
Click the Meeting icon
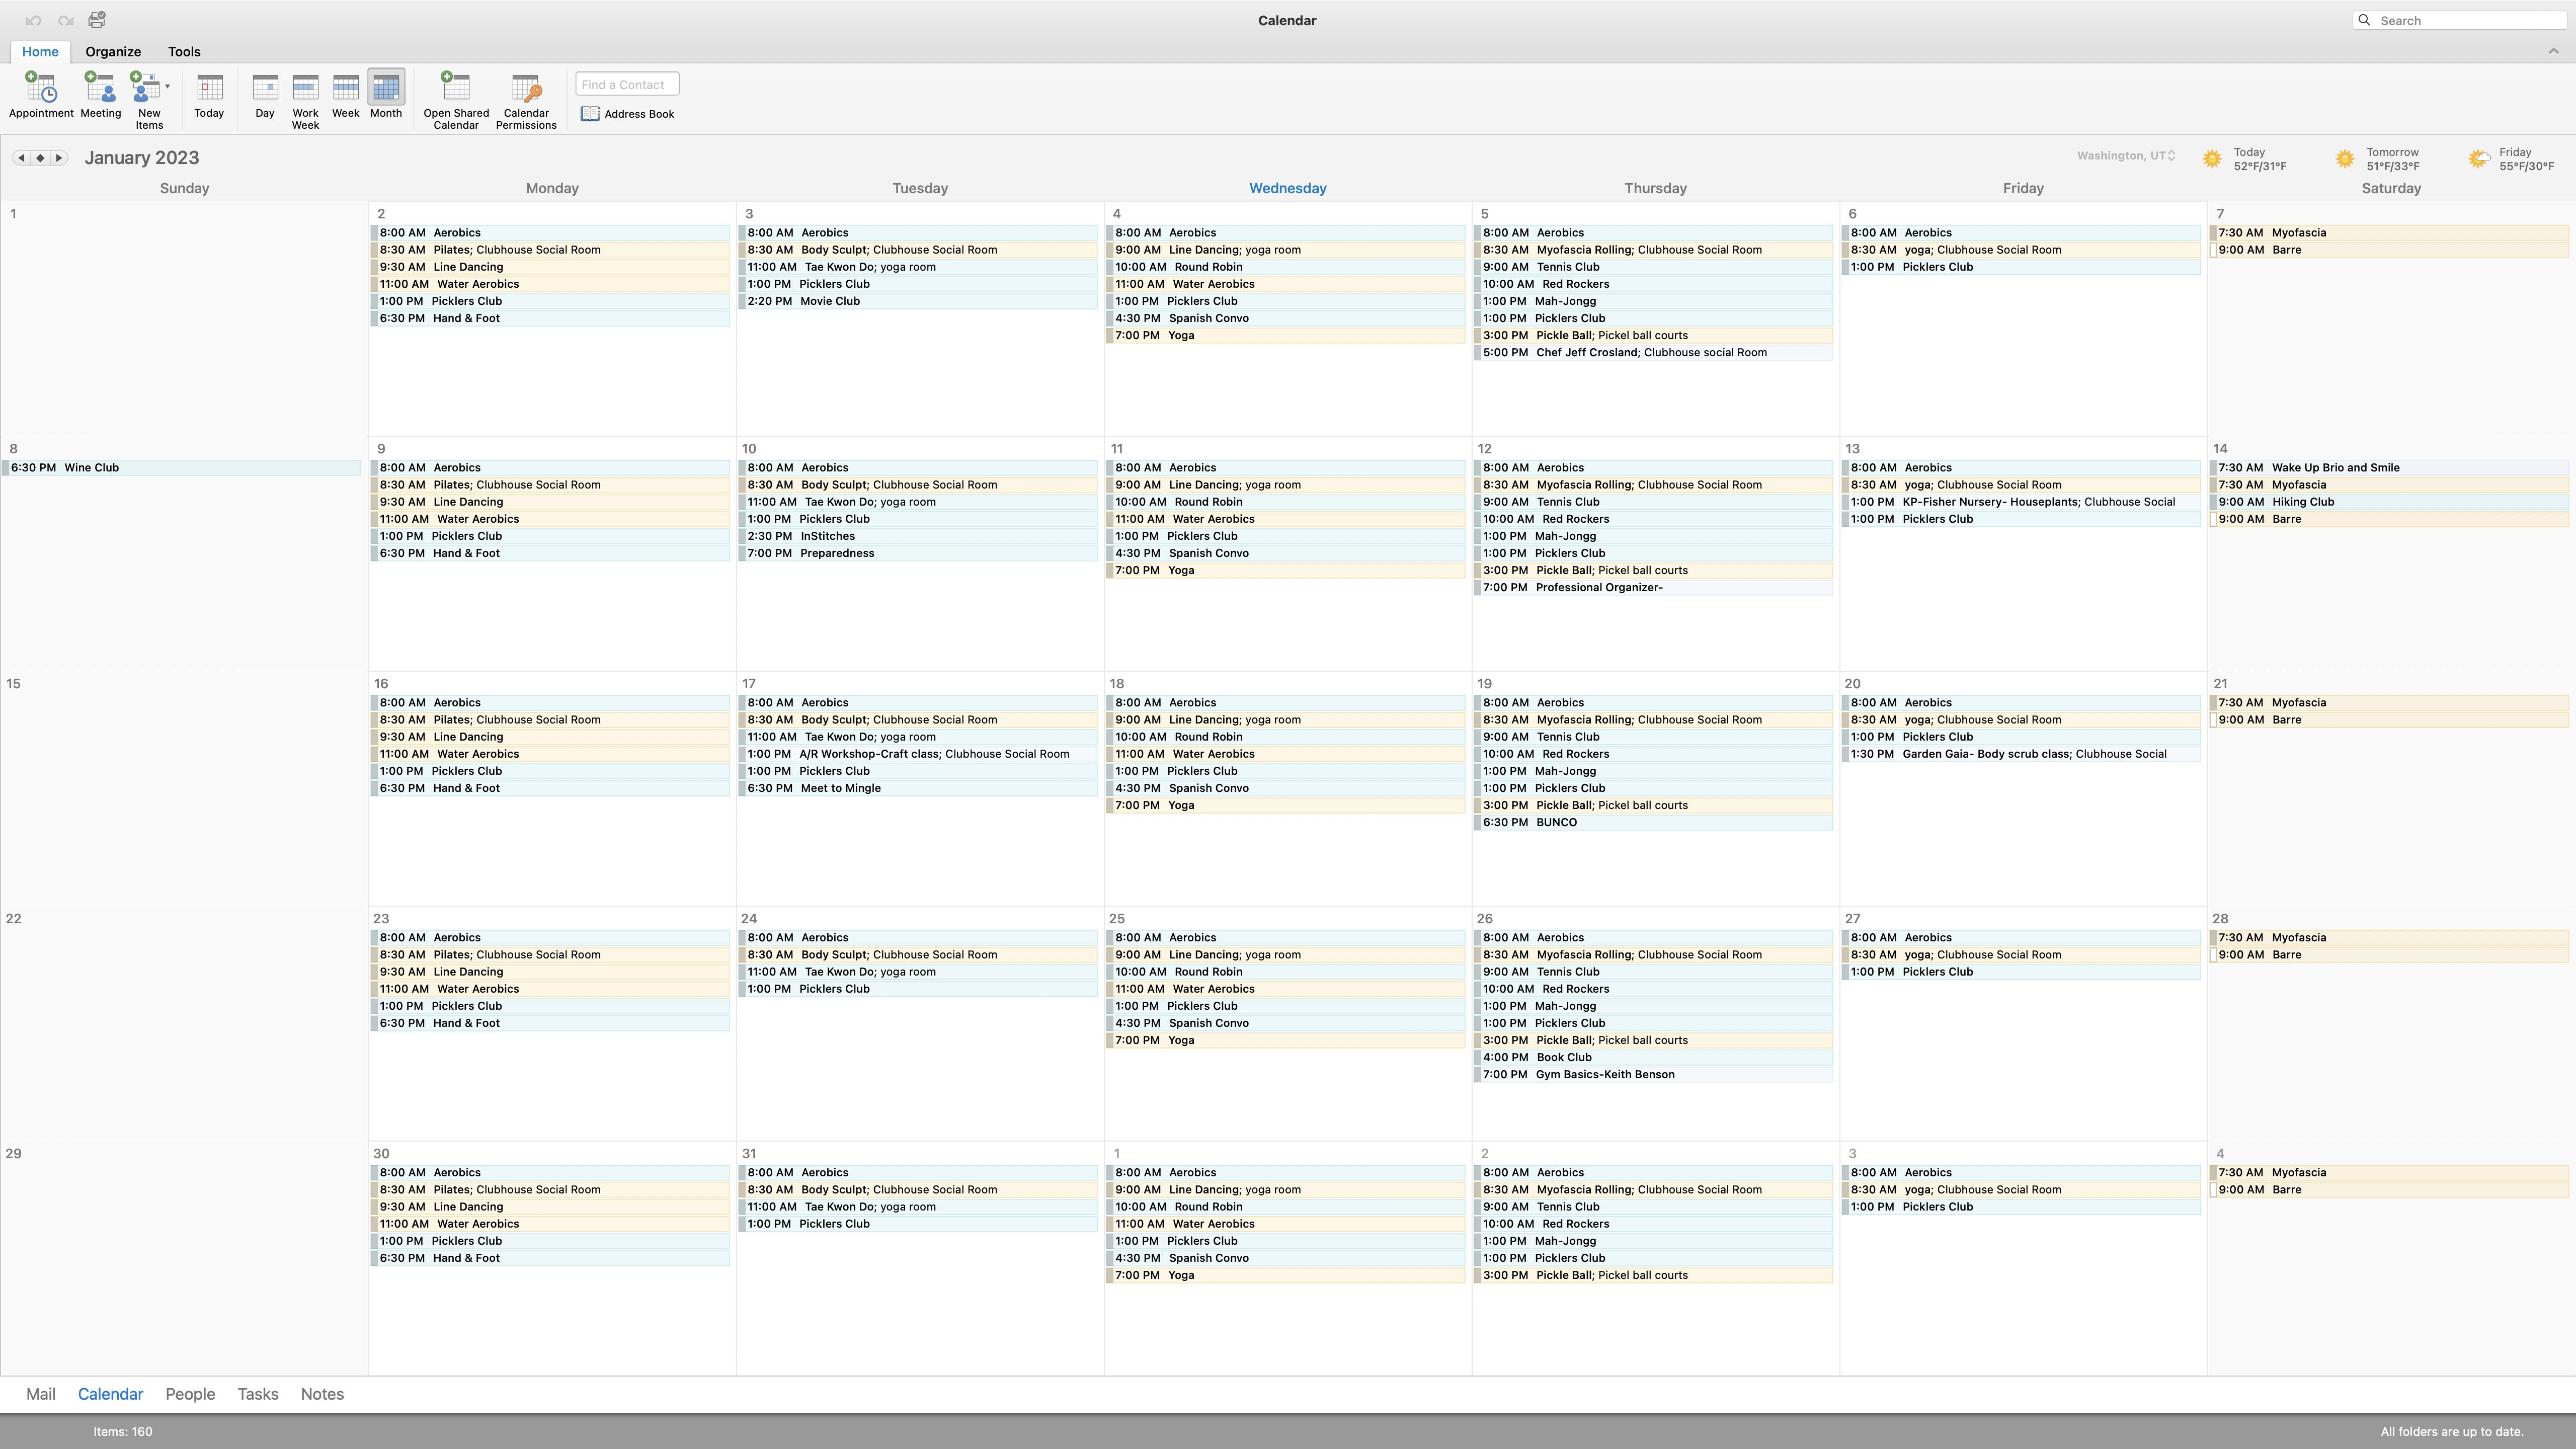click(100, 96)
